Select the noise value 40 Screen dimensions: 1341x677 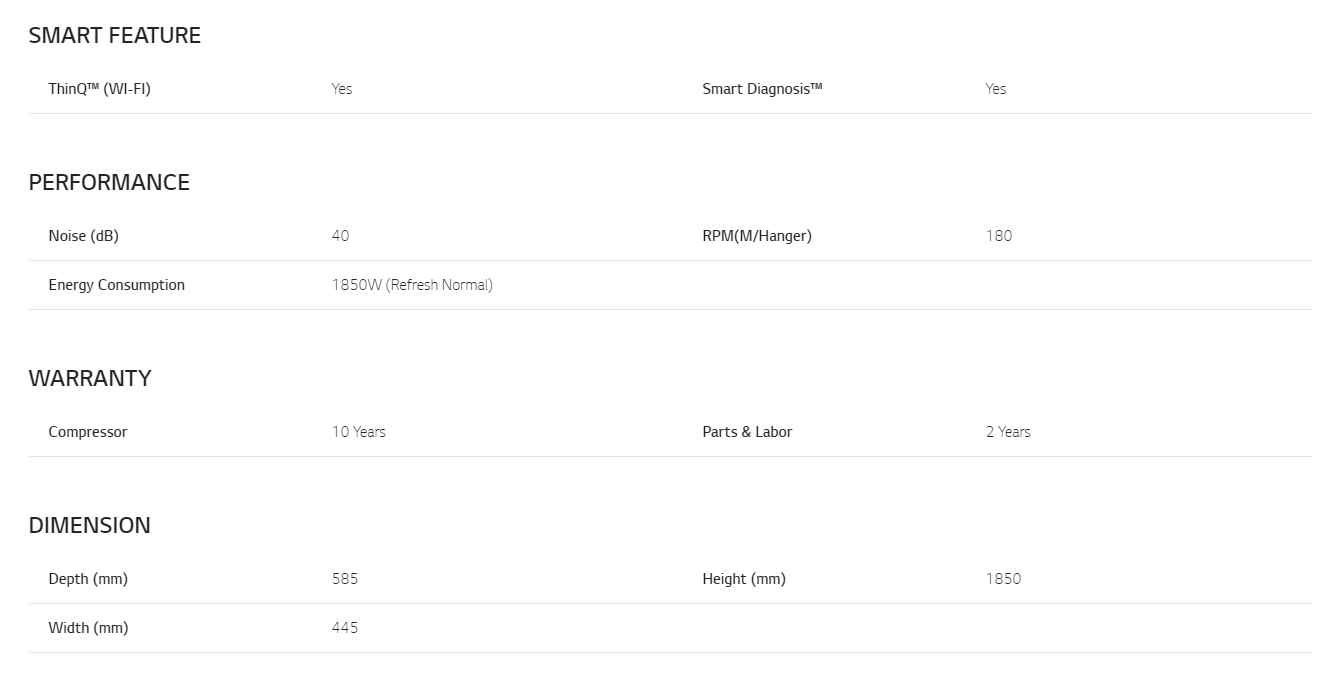[341, 236]
